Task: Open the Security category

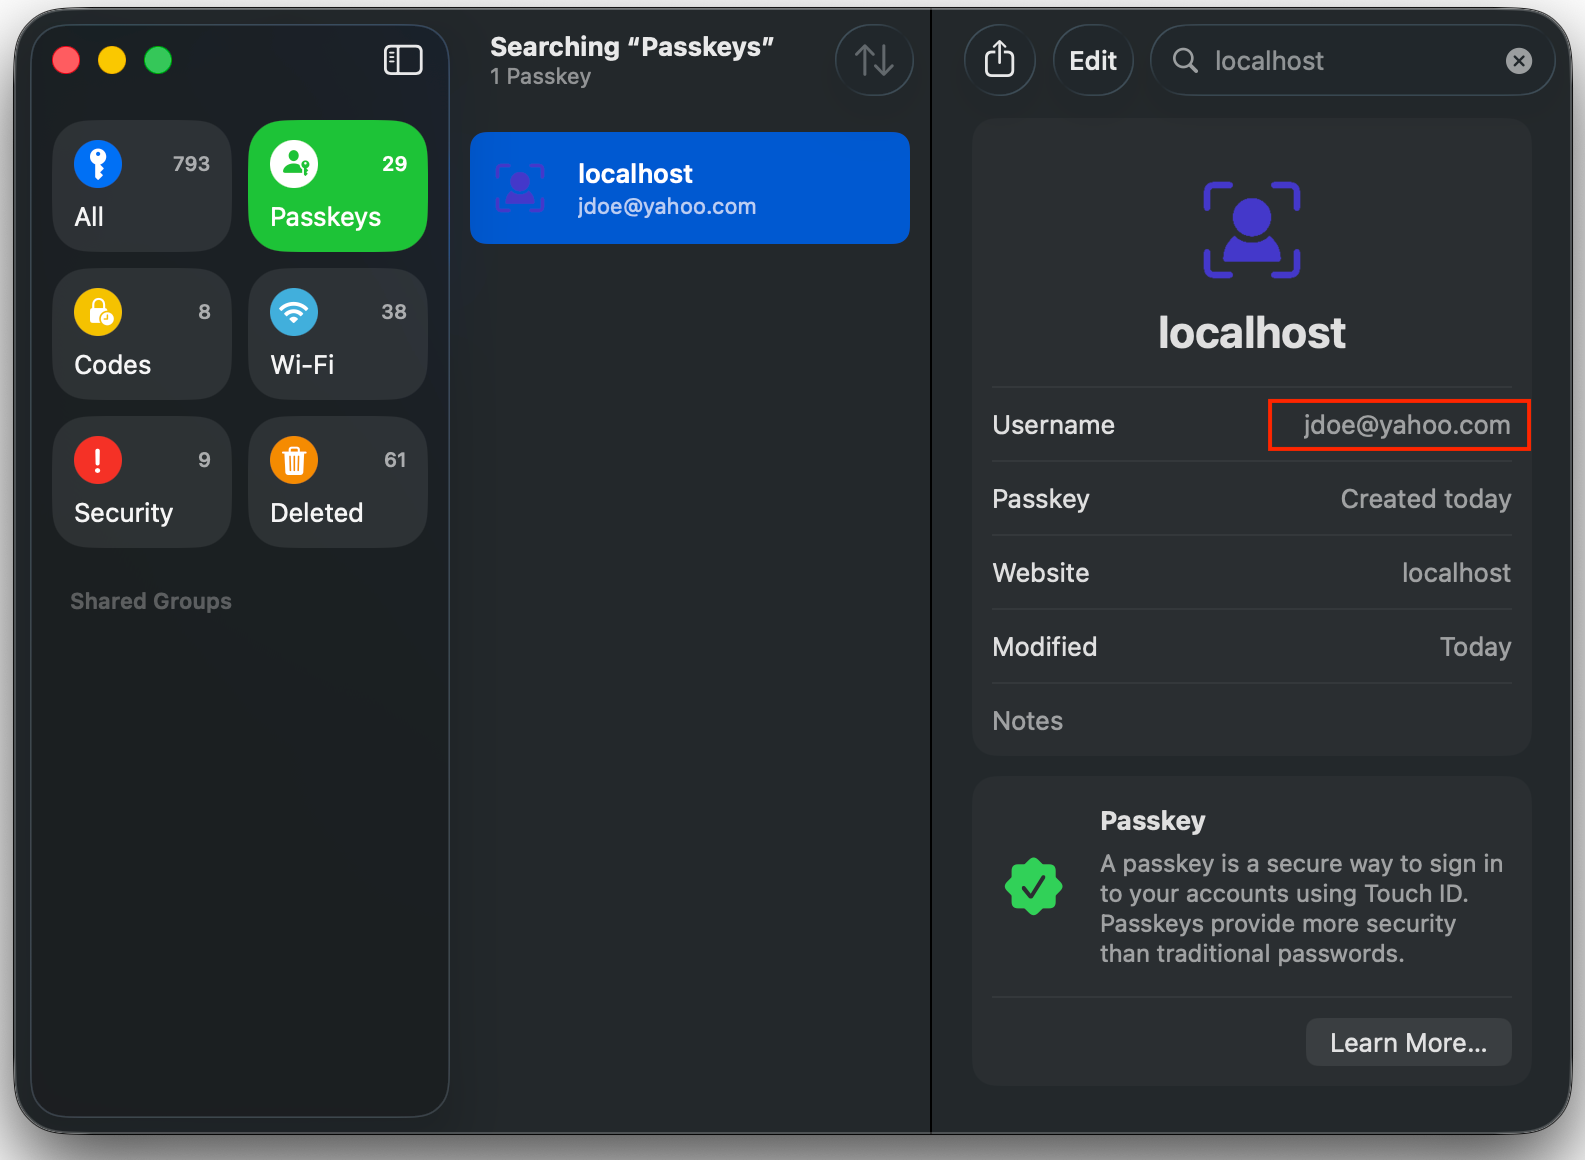Action: point(142,482)
